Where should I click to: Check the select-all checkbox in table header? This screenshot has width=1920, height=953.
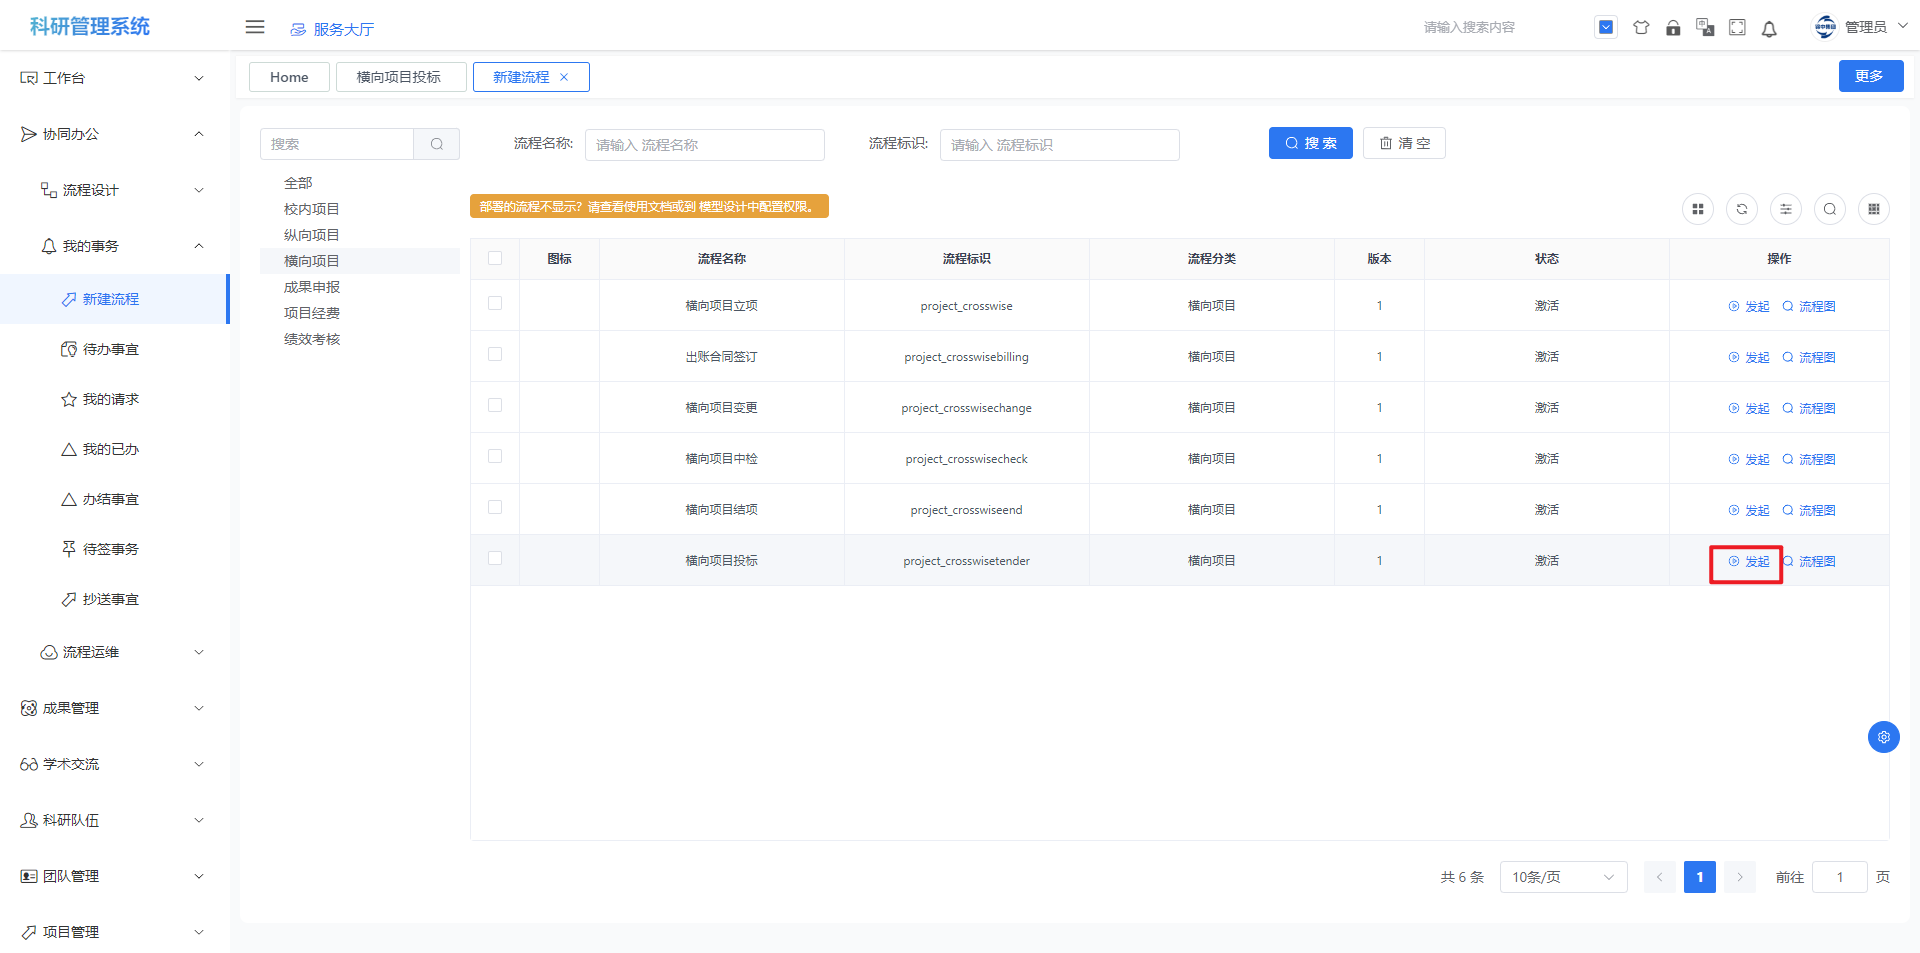(495, 258)
